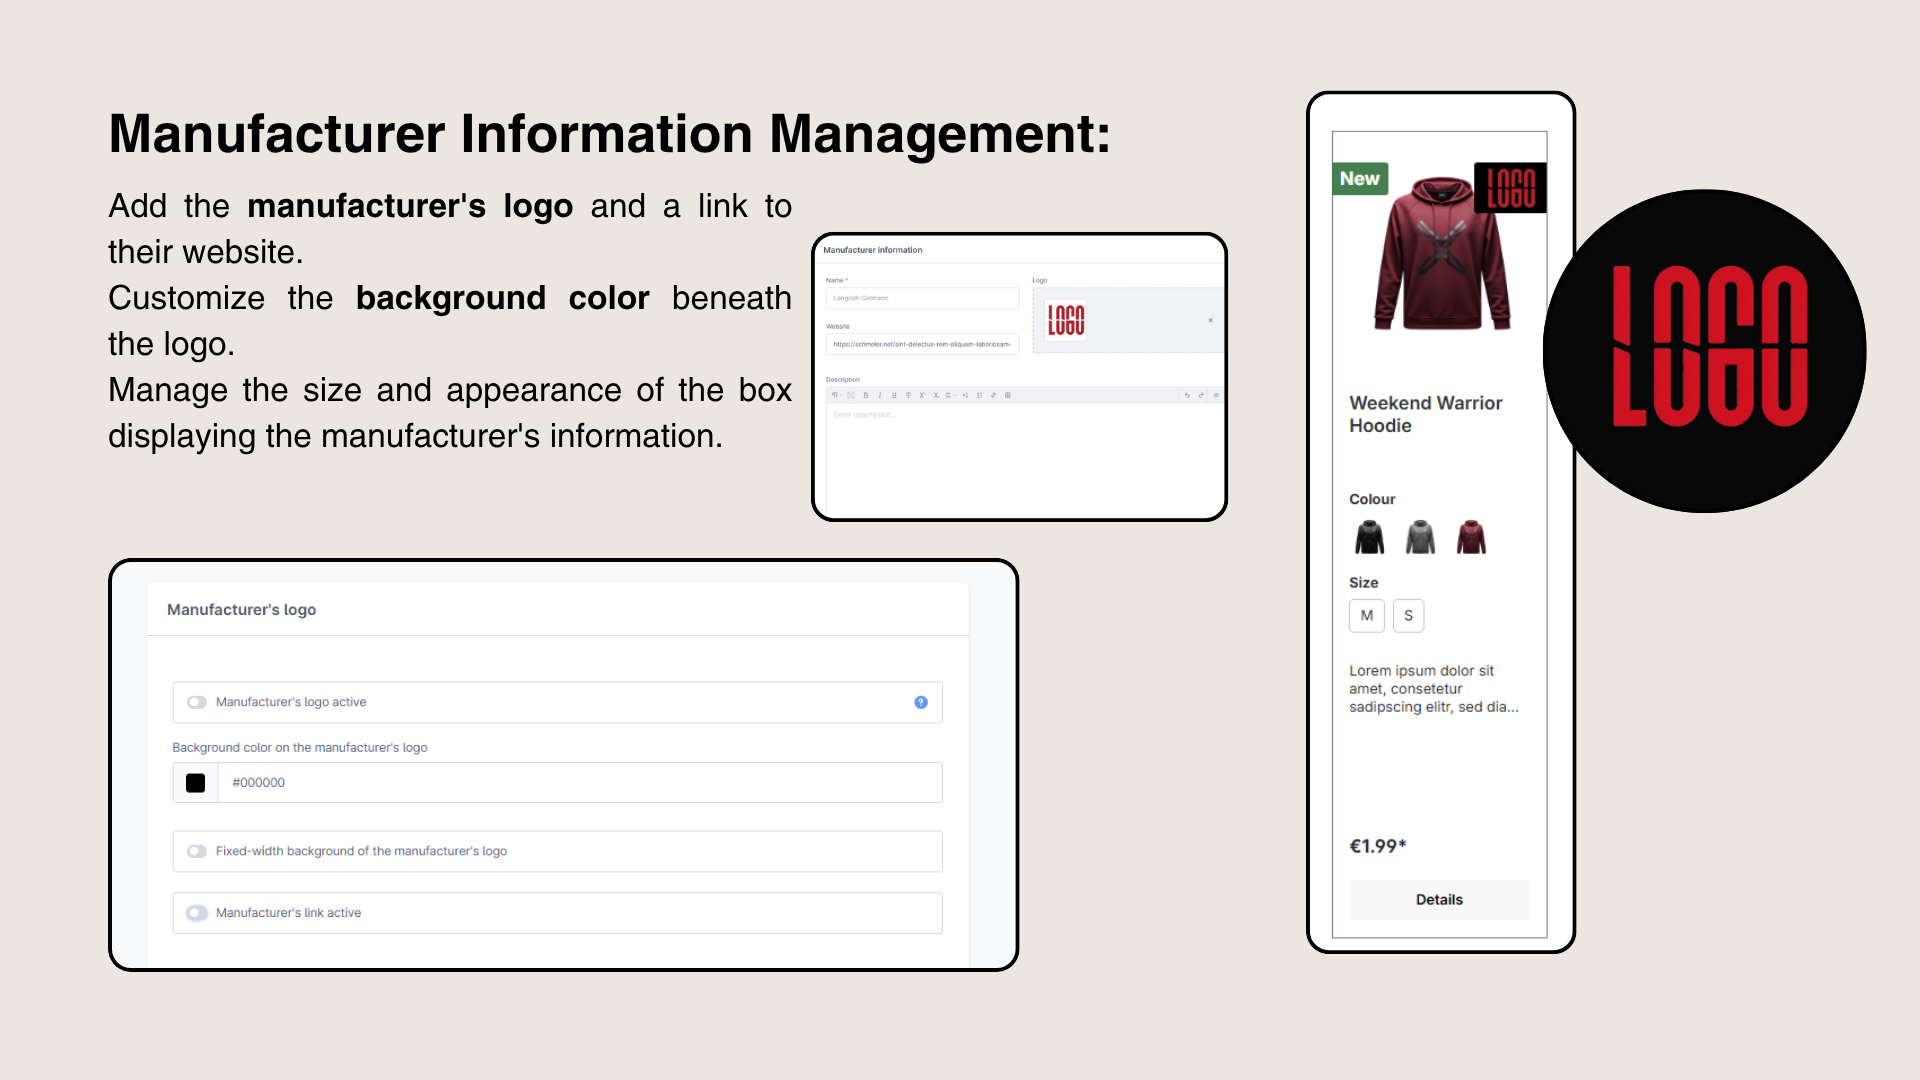
Task: Click the Background color on the manufacturer's logo label
Action: click(x=300, y=748)
